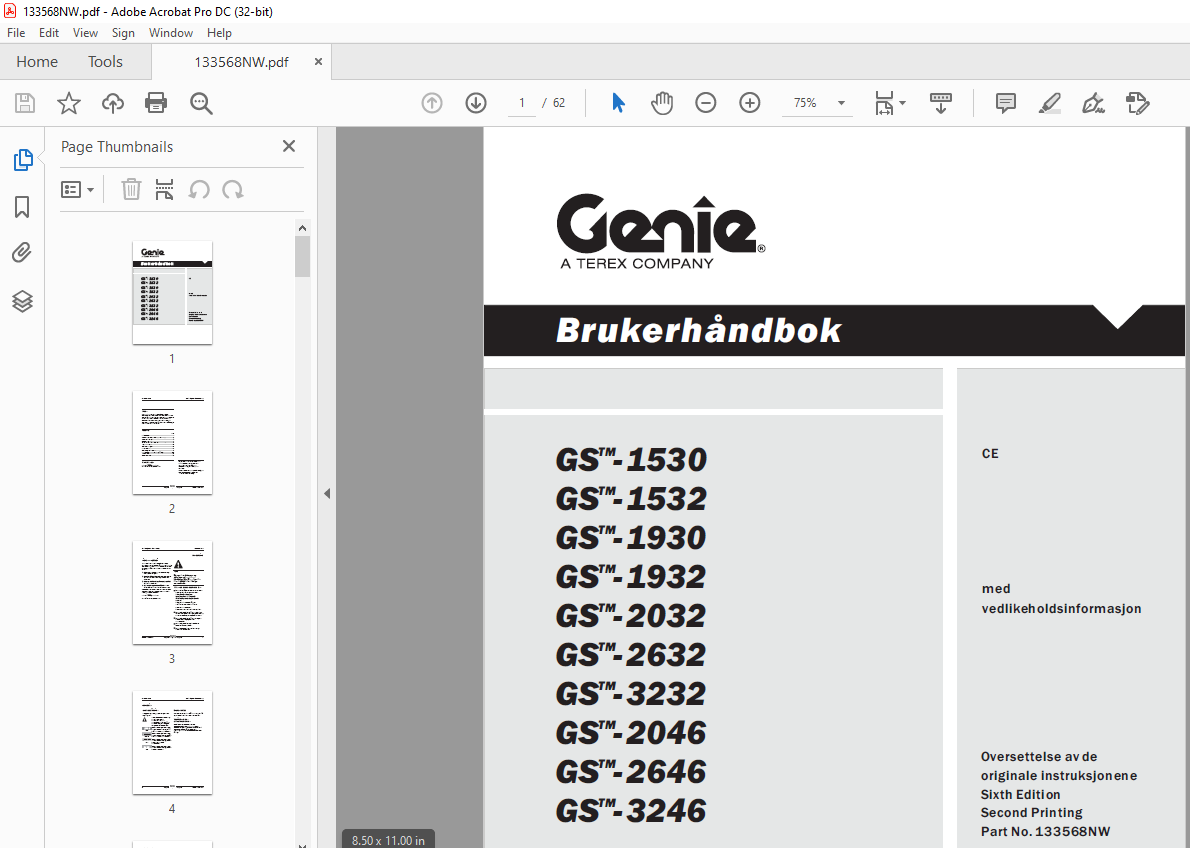
Task: Zoom in with plus button
Action: (750, 102)
